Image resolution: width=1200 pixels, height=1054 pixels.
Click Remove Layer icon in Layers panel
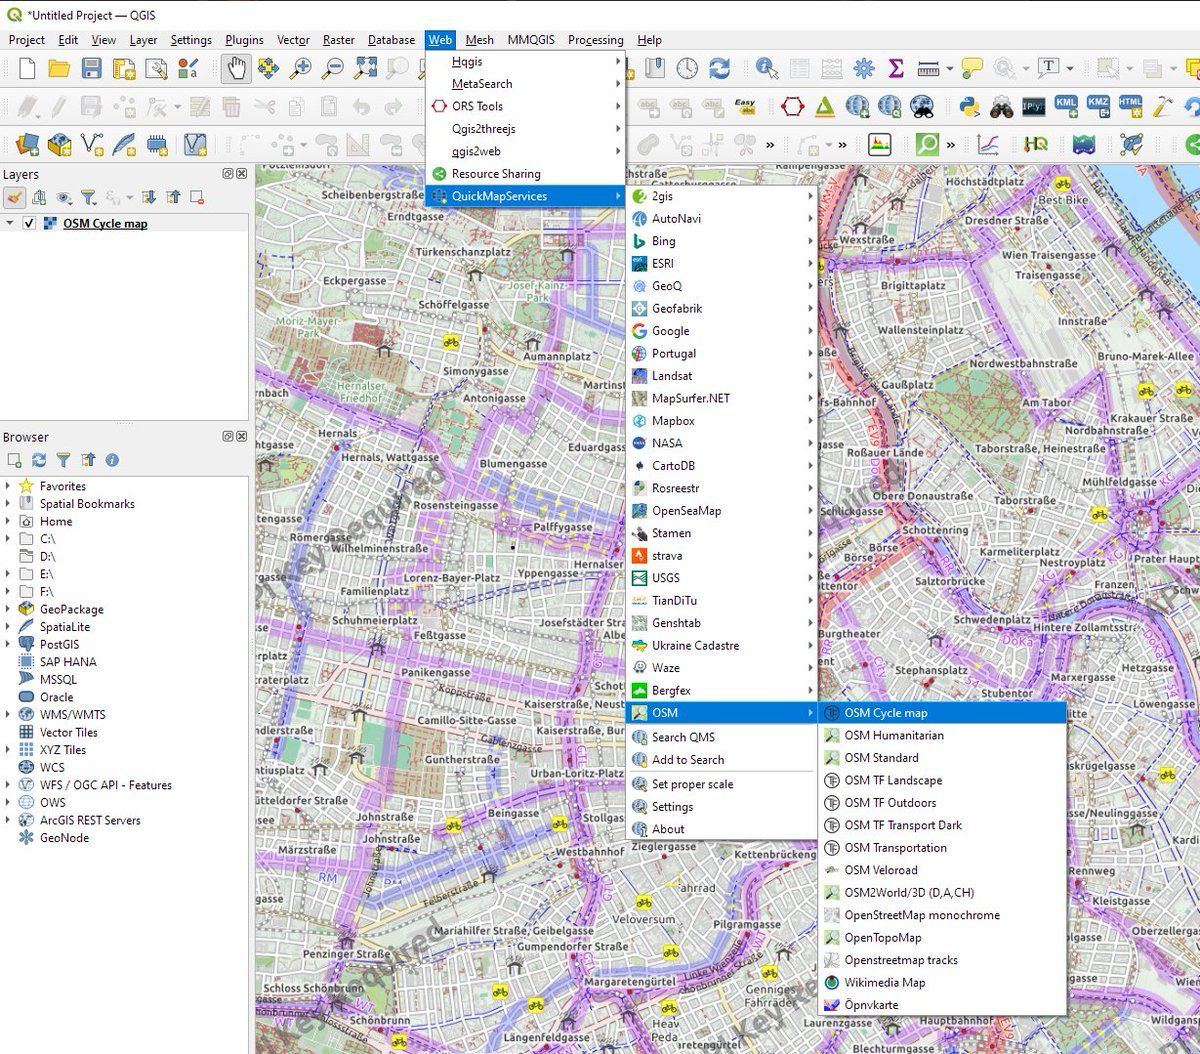[x=197, y=197]
